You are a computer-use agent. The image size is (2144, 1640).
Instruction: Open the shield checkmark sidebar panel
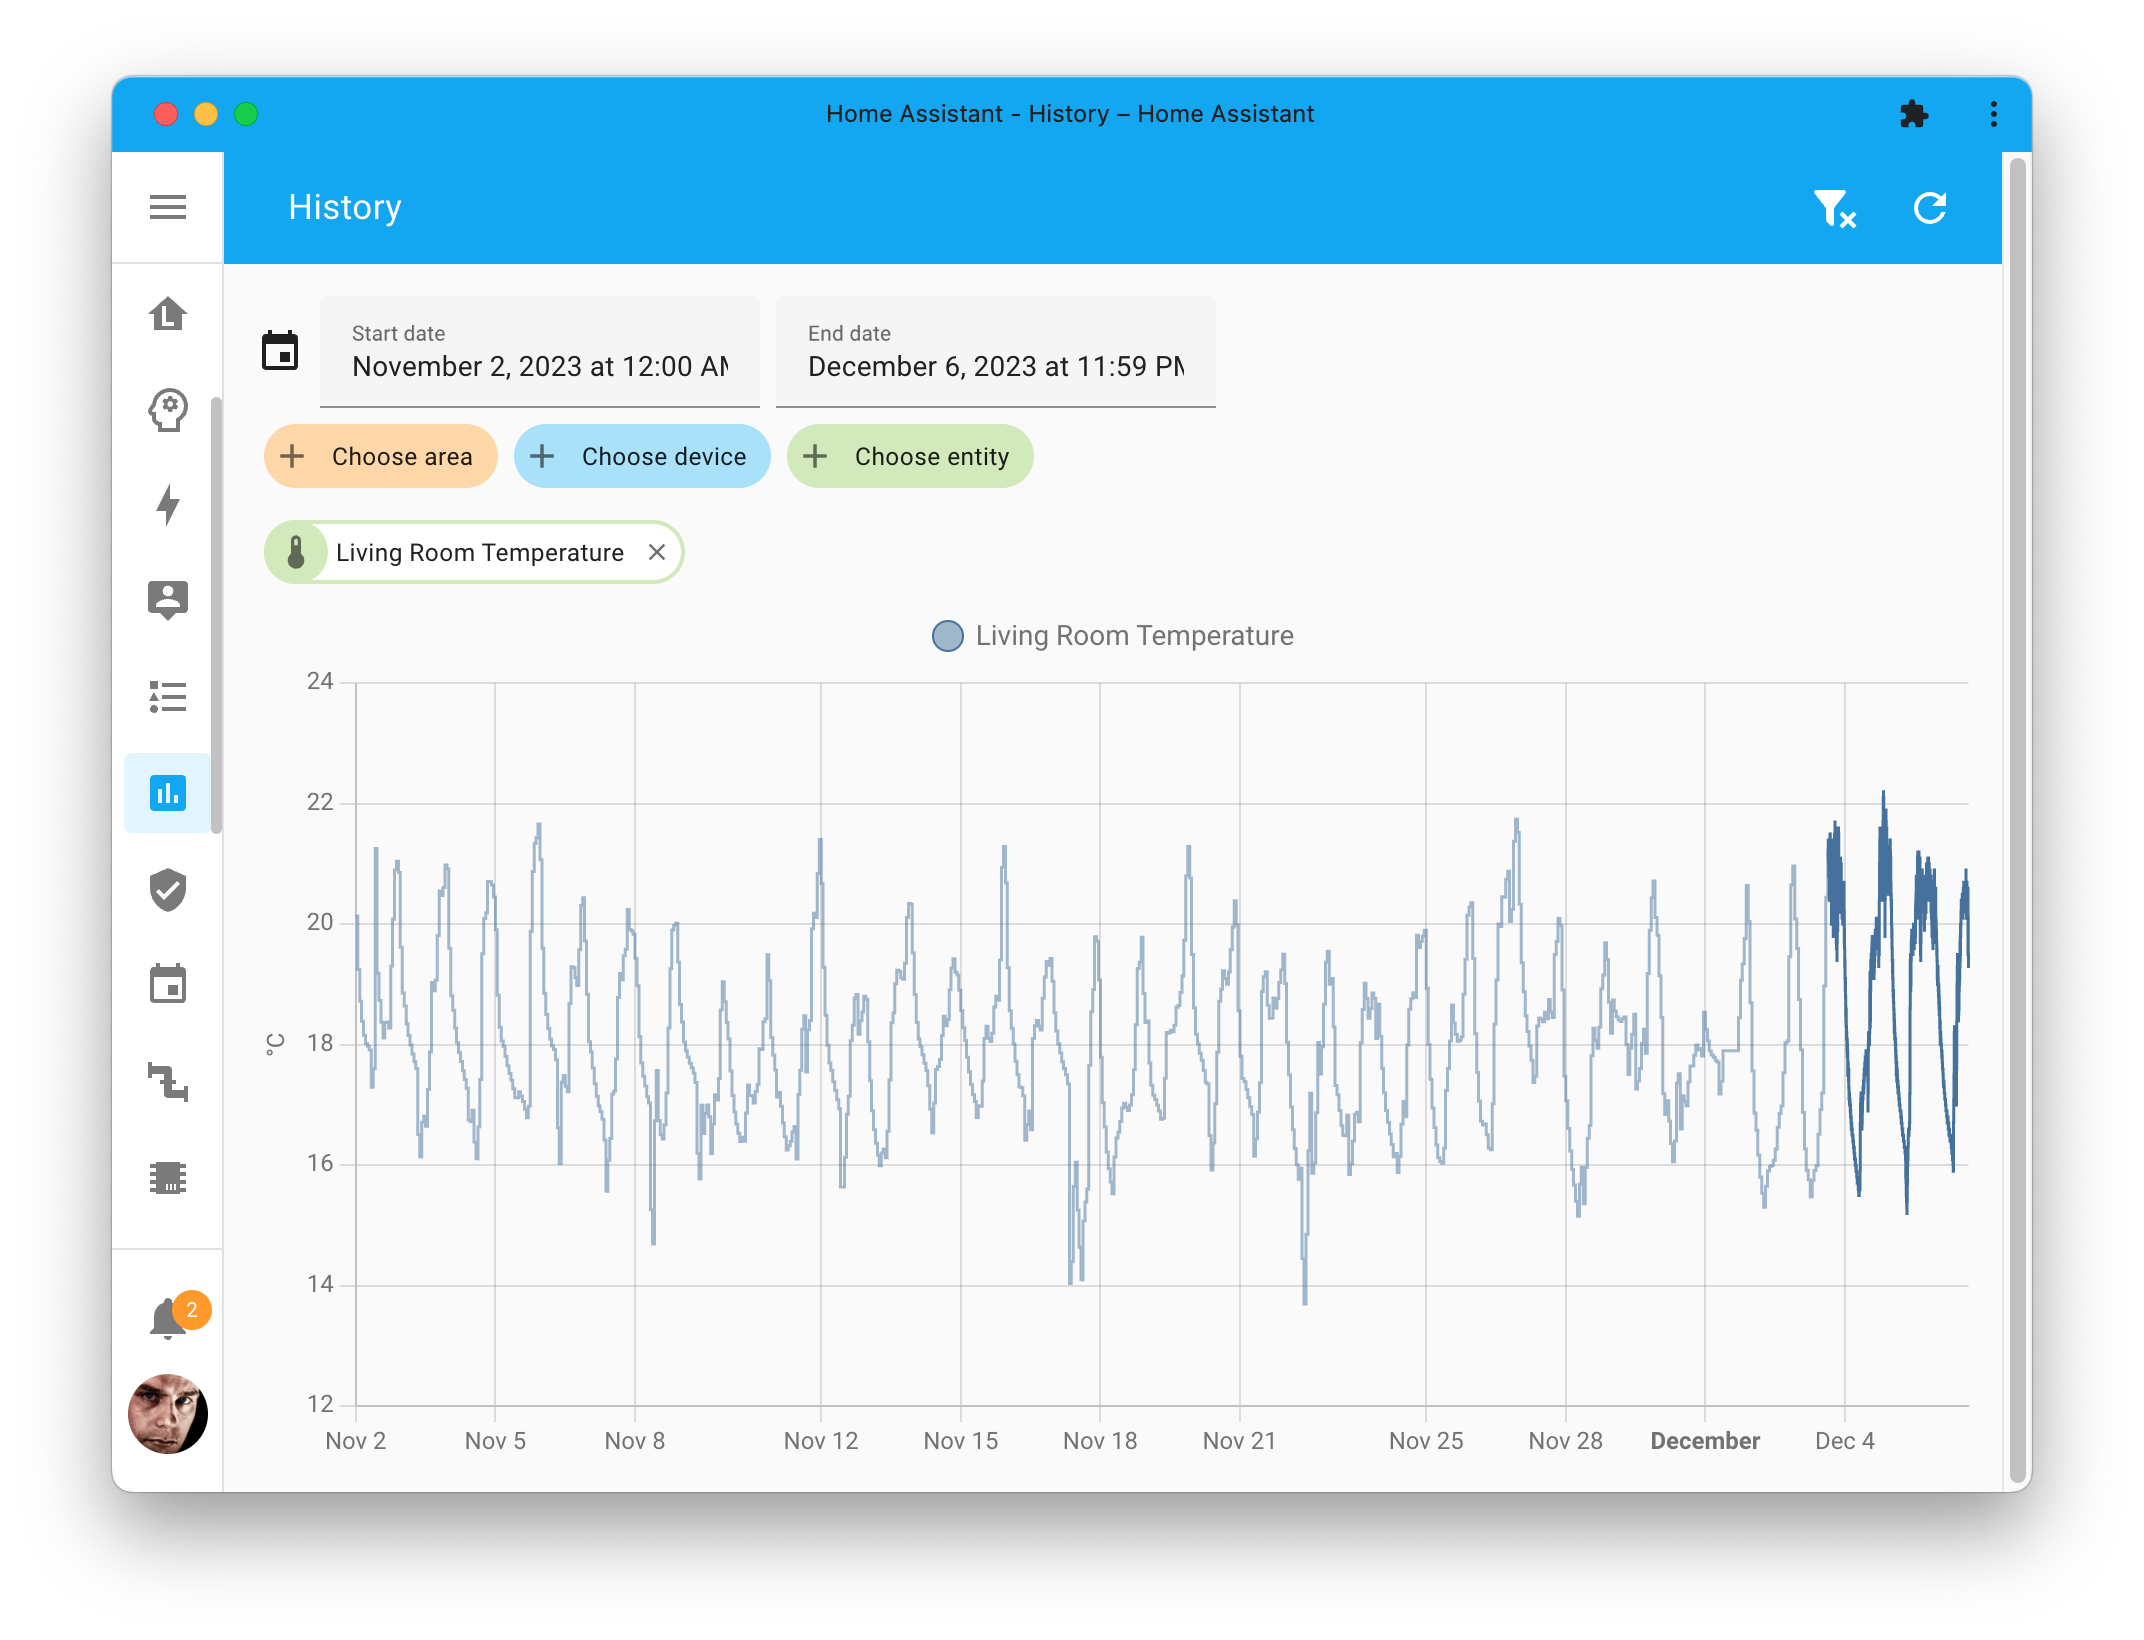click(x=167, y=889)
